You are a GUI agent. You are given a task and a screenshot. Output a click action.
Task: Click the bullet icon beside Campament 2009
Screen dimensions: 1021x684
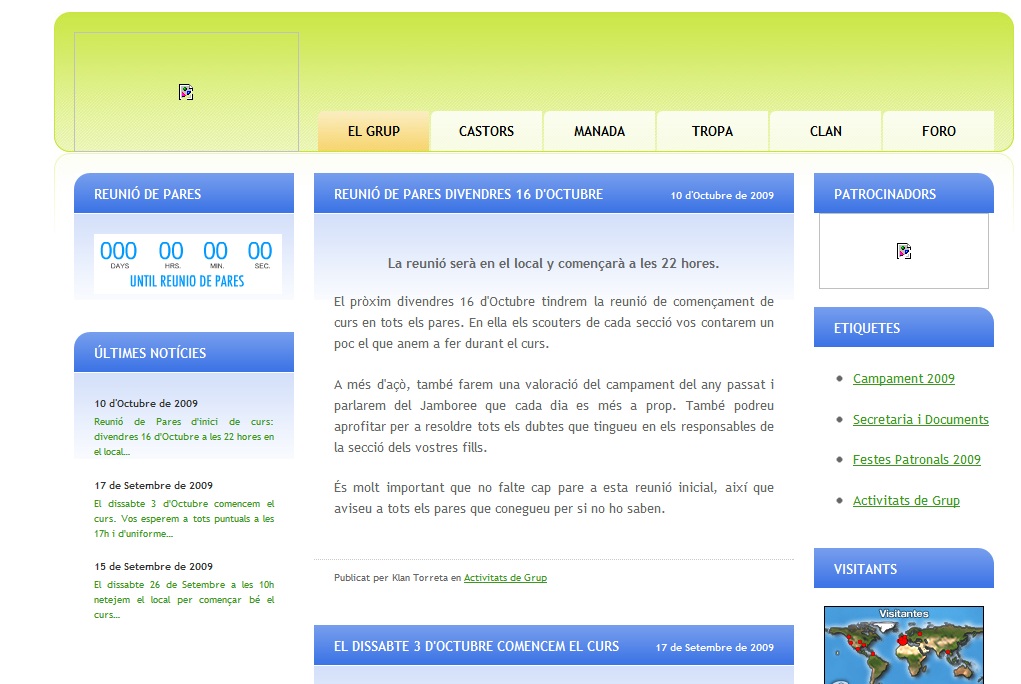840,378
